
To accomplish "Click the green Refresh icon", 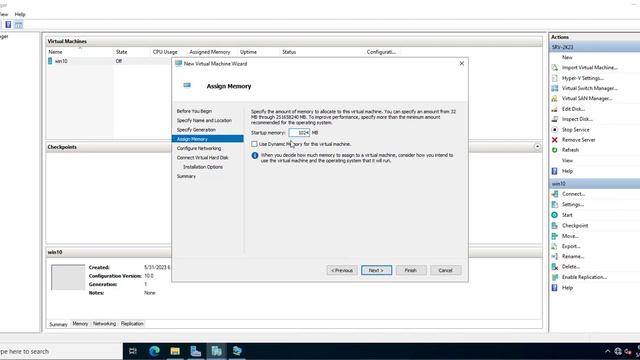I will point(554,150).
